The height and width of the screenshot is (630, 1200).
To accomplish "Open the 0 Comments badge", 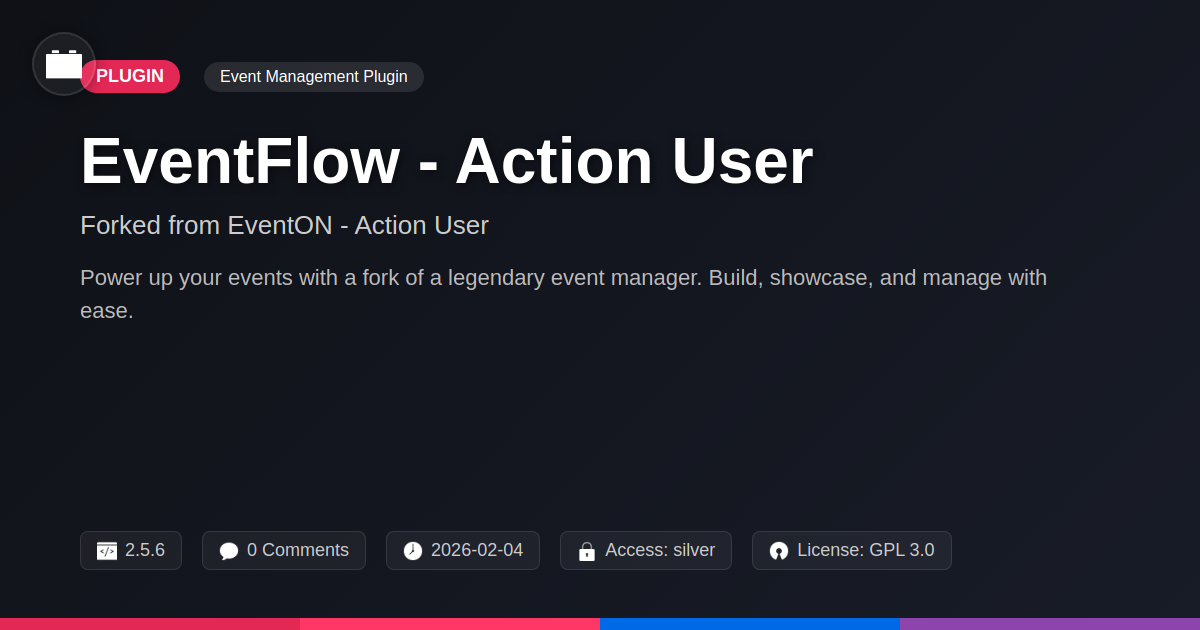I will [284, 551].
